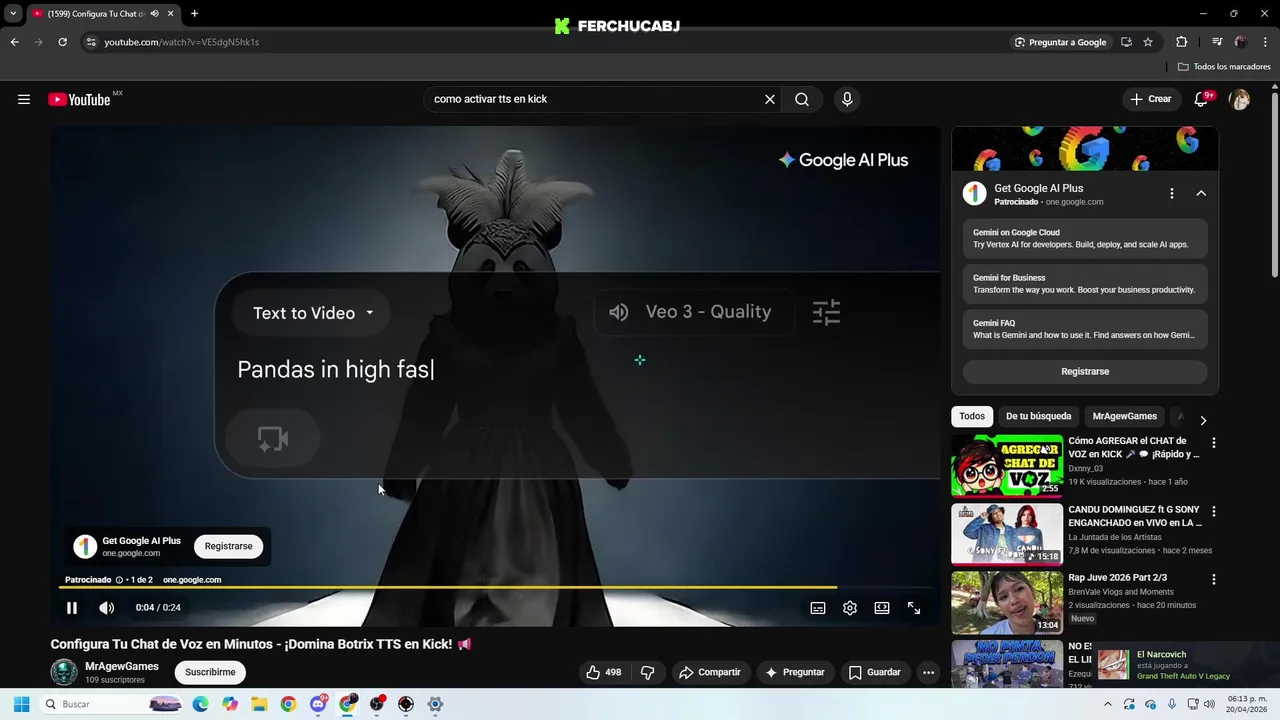Open Chrome media controls icon
Screen dimensions: 1280x720
click(x=1217, y=42)
